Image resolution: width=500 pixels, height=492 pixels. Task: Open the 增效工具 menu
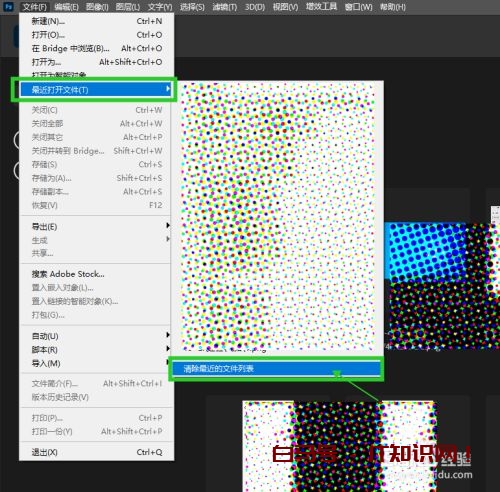point(321,7)
